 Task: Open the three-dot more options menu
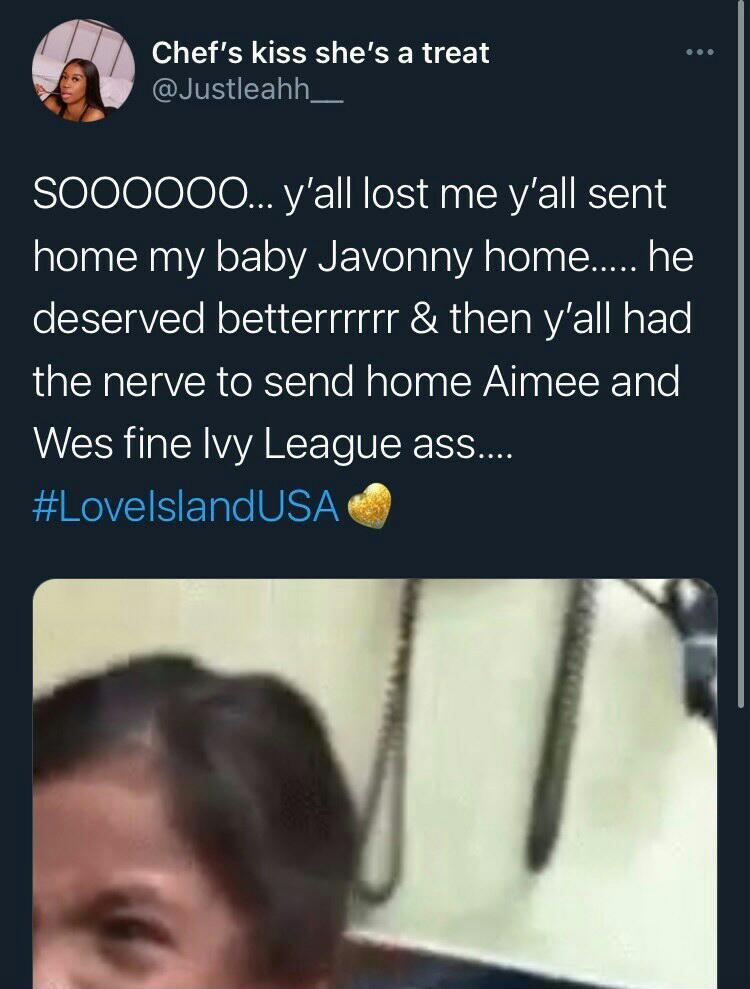click(x=700, y=52)
